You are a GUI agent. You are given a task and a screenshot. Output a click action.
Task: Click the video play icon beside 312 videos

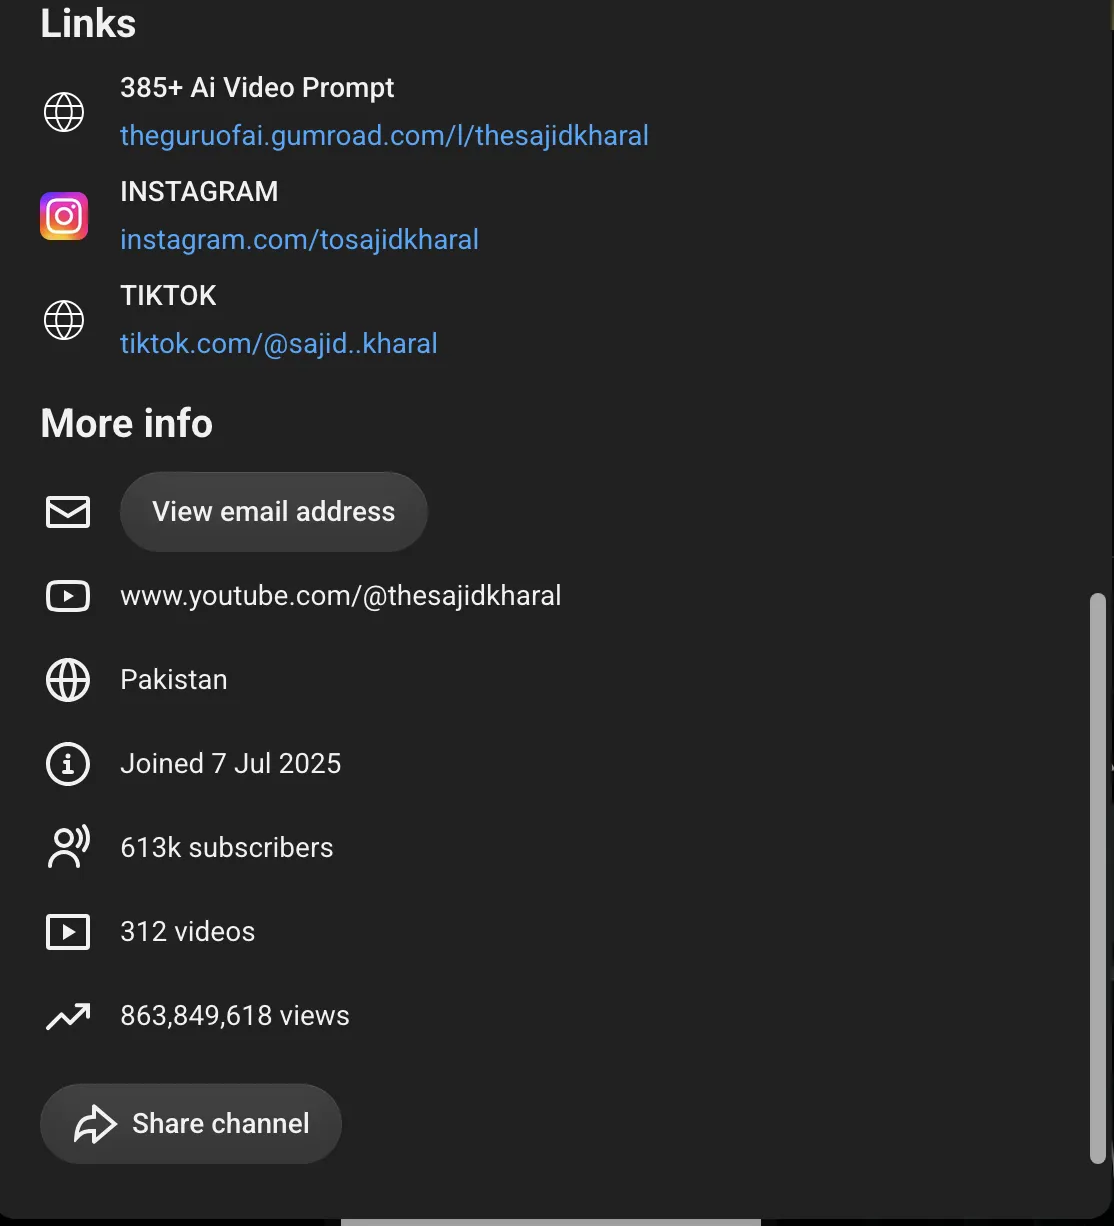[x=68, y=932]
